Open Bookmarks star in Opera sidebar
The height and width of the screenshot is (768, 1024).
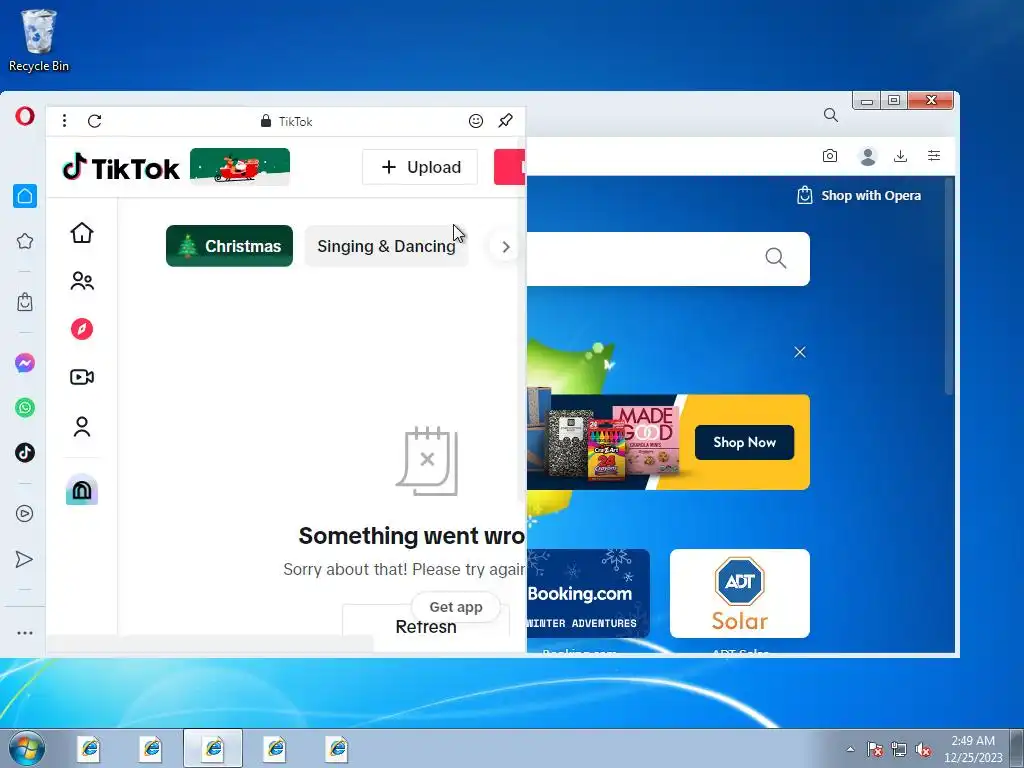25,241
